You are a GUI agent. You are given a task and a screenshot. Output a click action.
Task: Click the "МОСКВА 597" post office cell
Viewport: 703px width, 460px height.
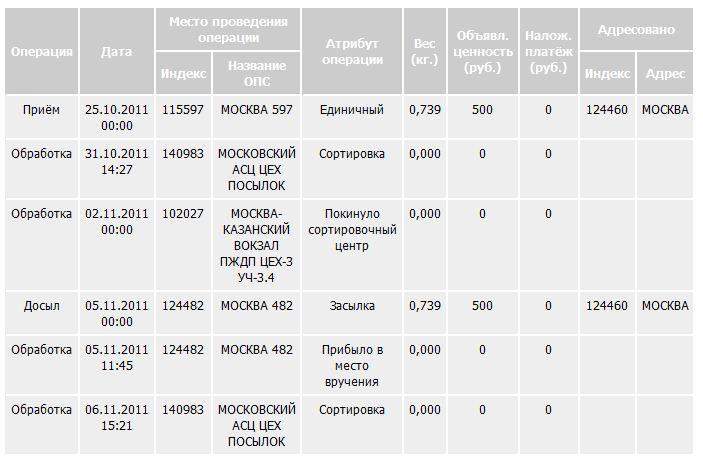click(x=256, y=110)
